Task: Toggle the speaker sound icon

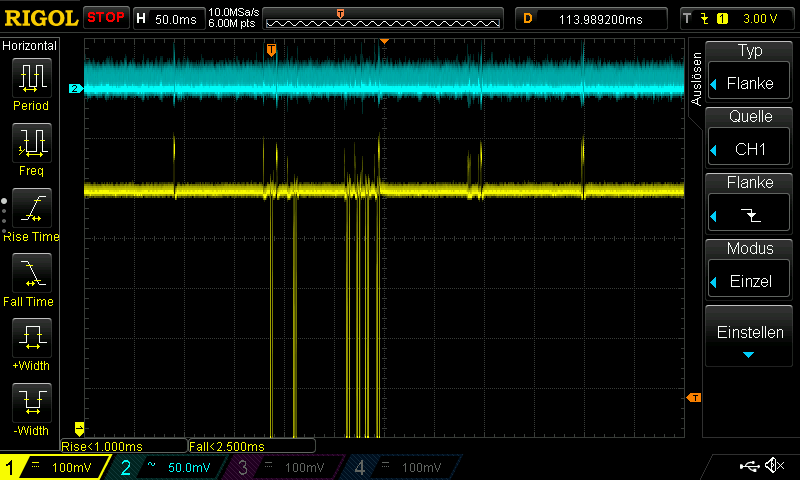Action: (774, 466)
